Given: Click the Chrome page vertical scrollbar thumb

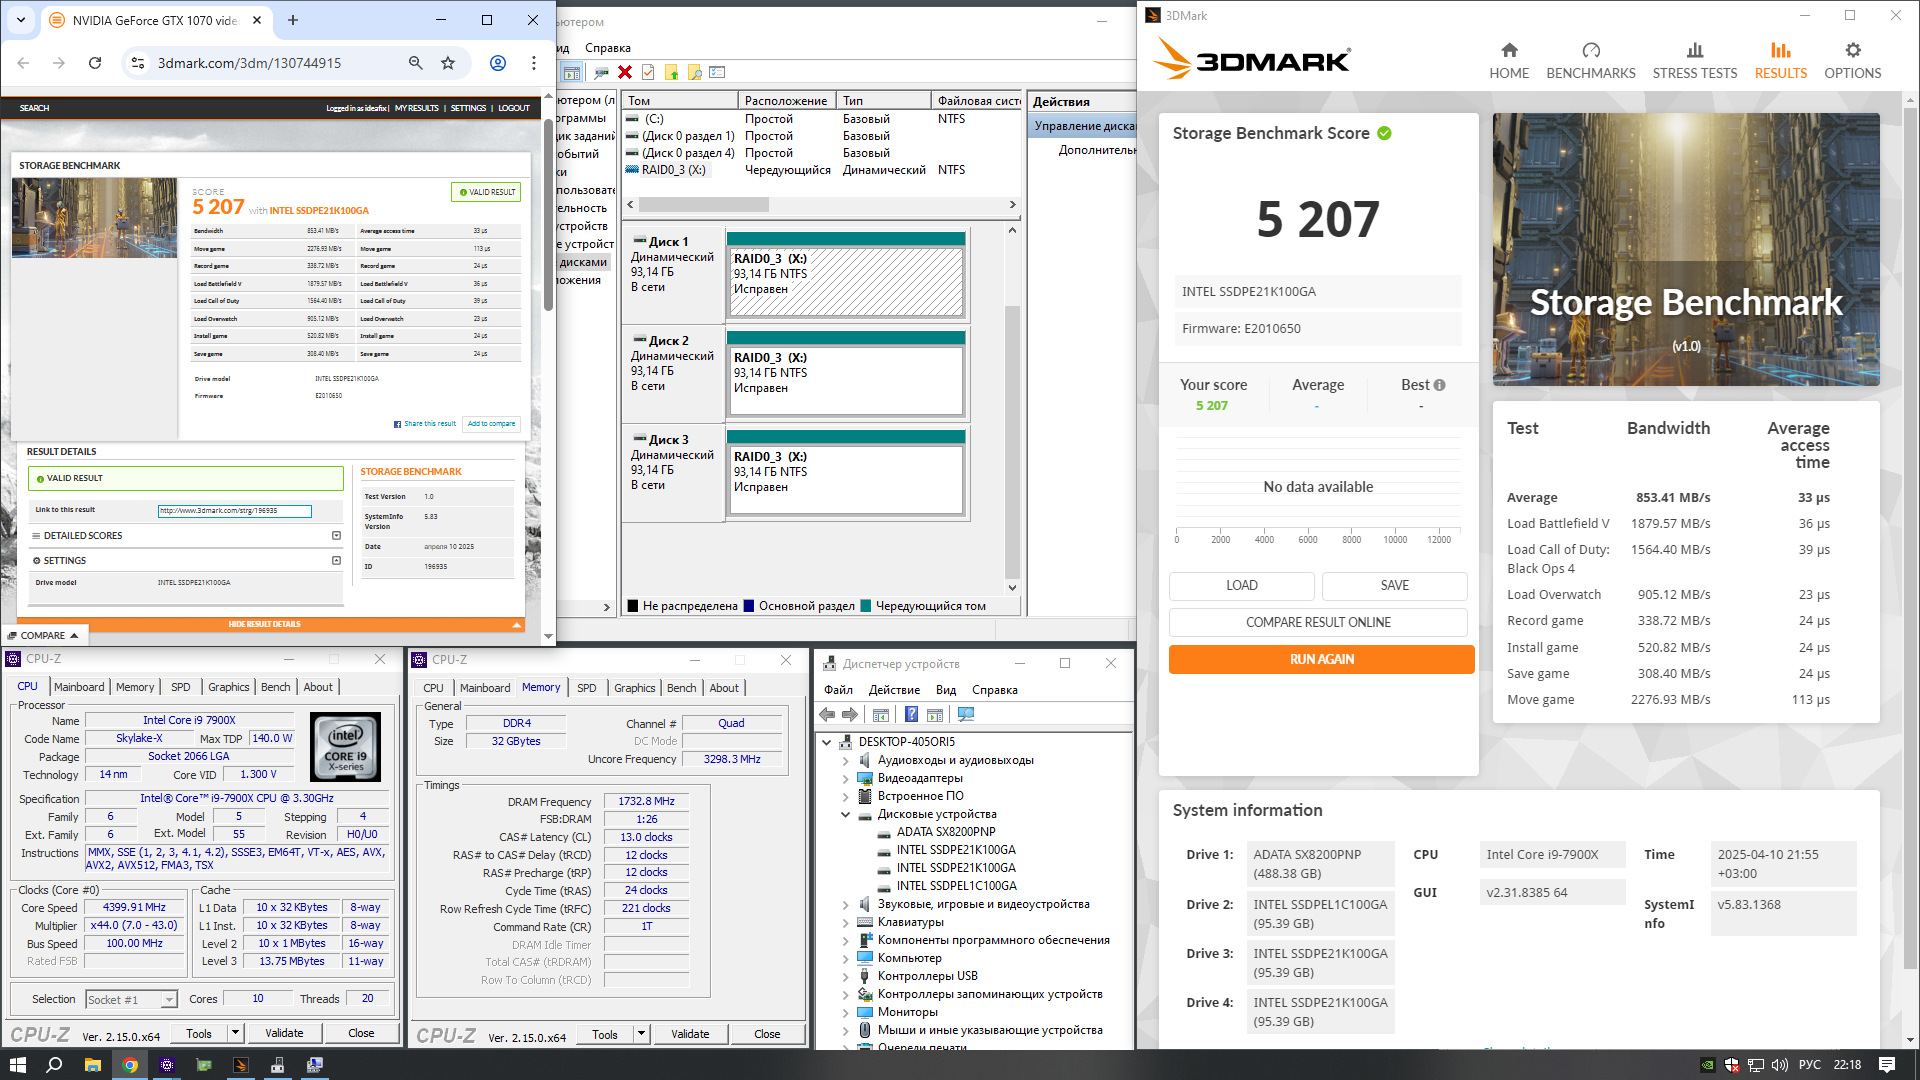Looking at the screenshot, I should (x=548, y=215).
